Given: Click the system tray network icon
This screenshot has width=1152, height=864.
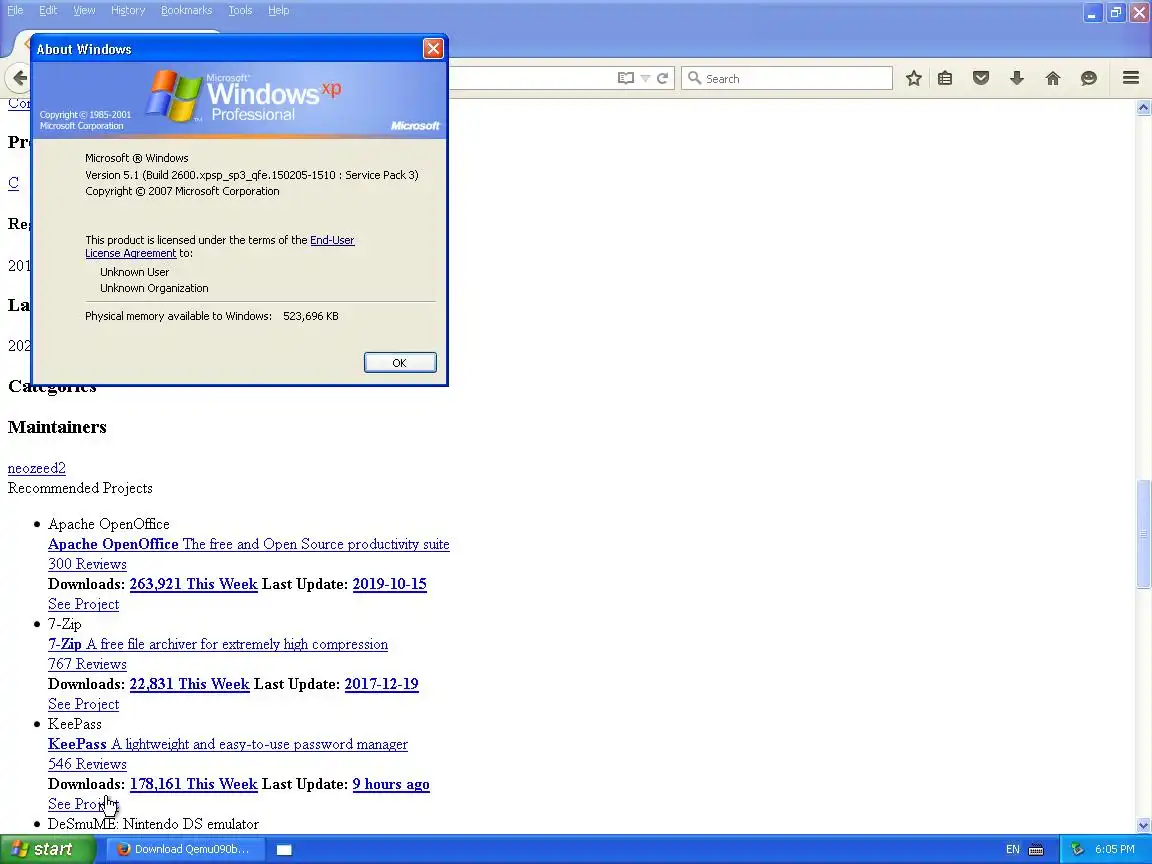Looking at the screenshot, I should tap(1078, 849).
